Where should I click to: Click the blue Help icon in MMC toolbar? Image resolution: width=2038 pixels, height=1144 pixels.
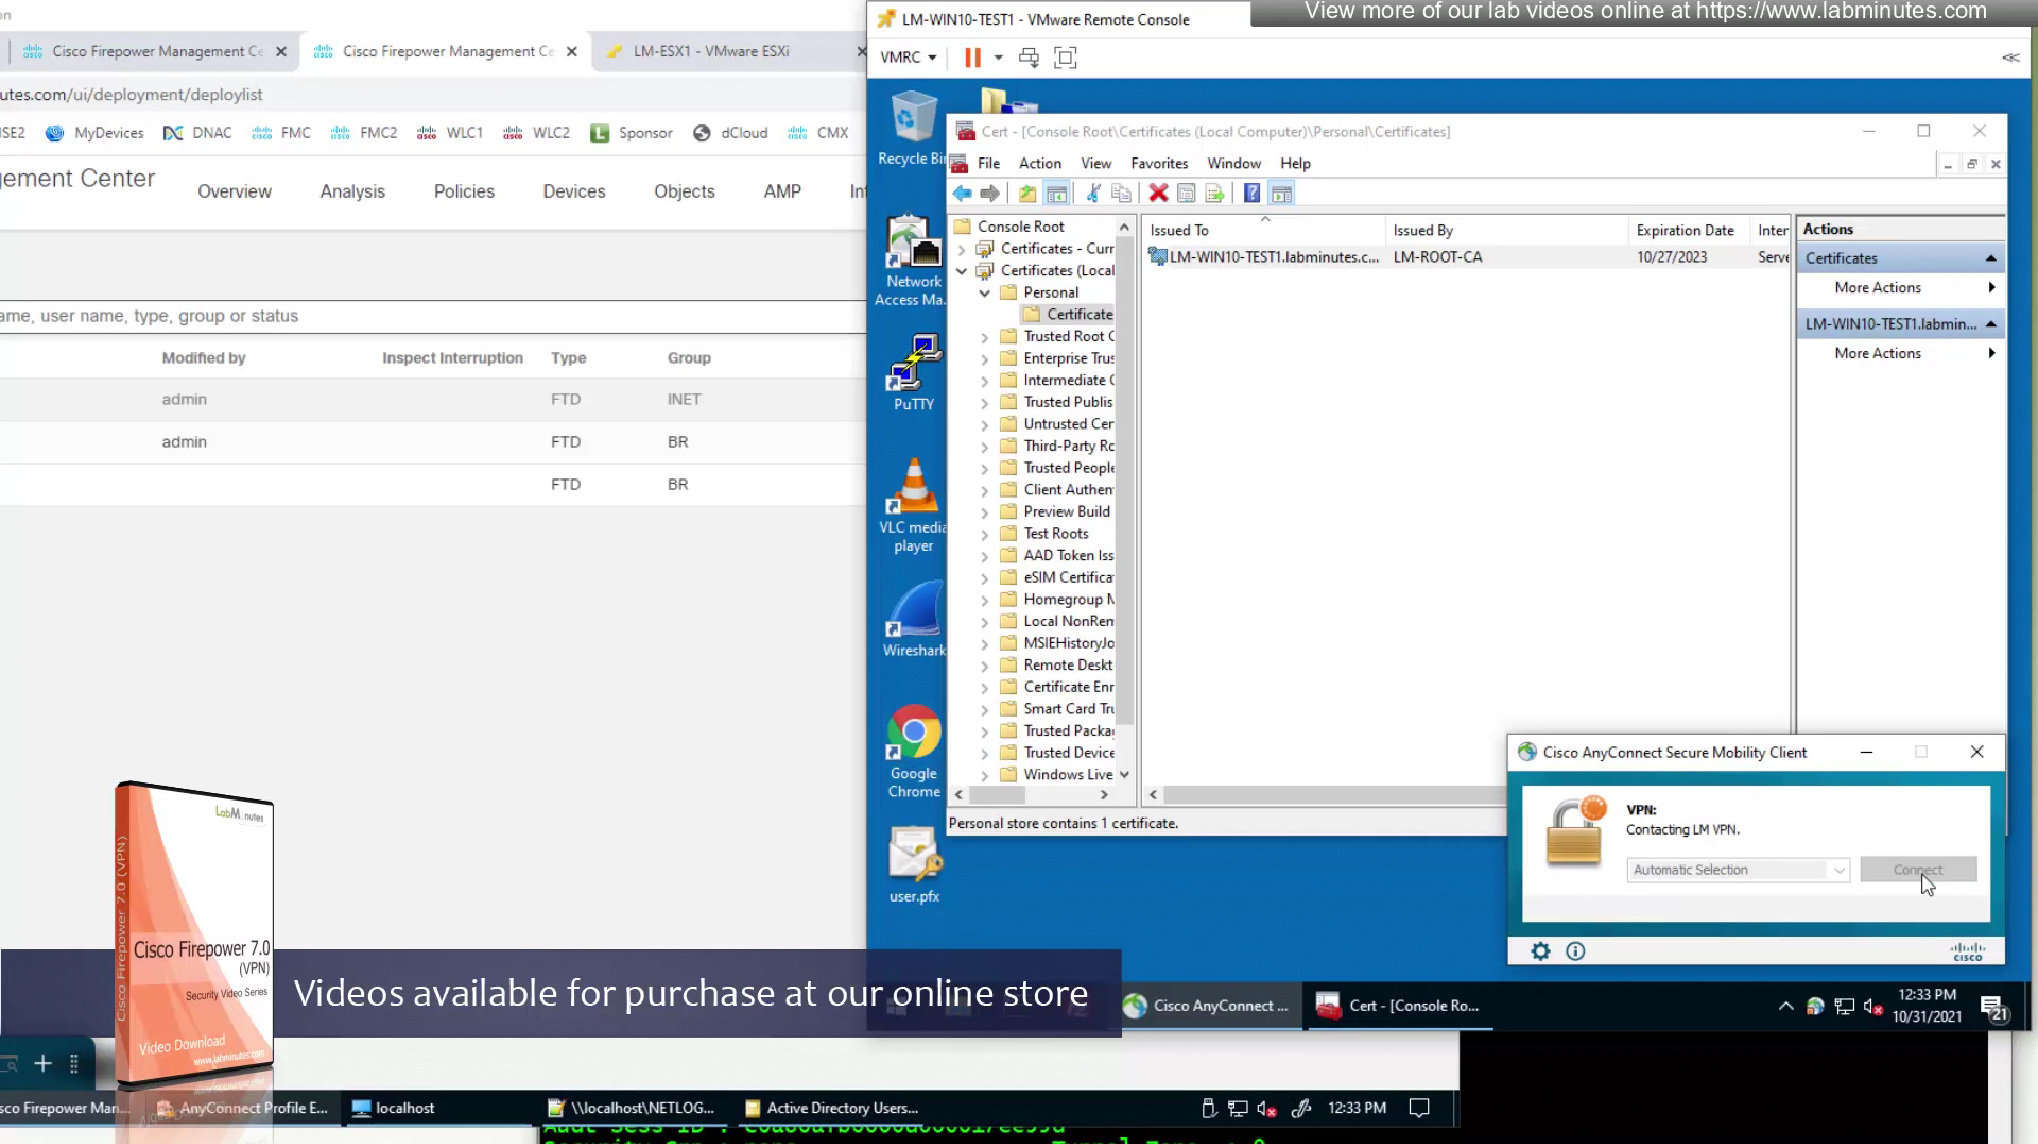[x=1251, y=193]
